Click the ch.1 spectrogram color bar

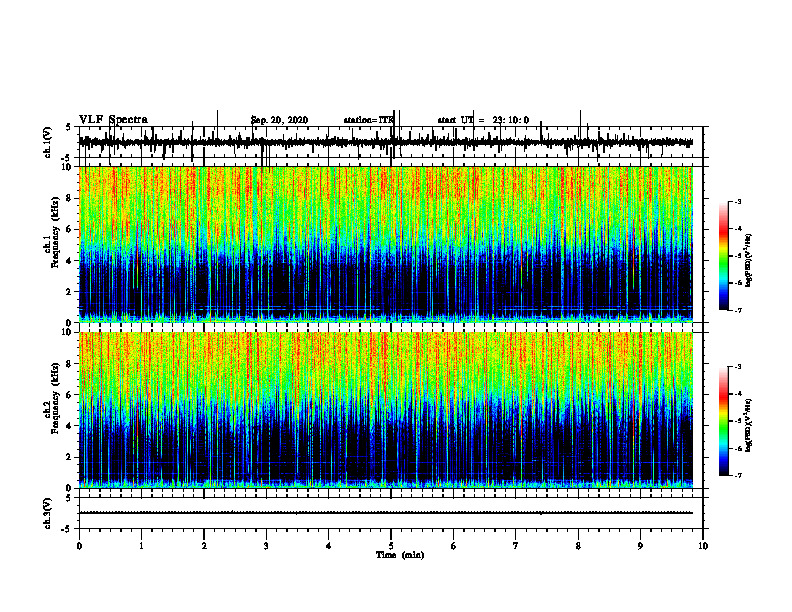(x=724, y=256)
